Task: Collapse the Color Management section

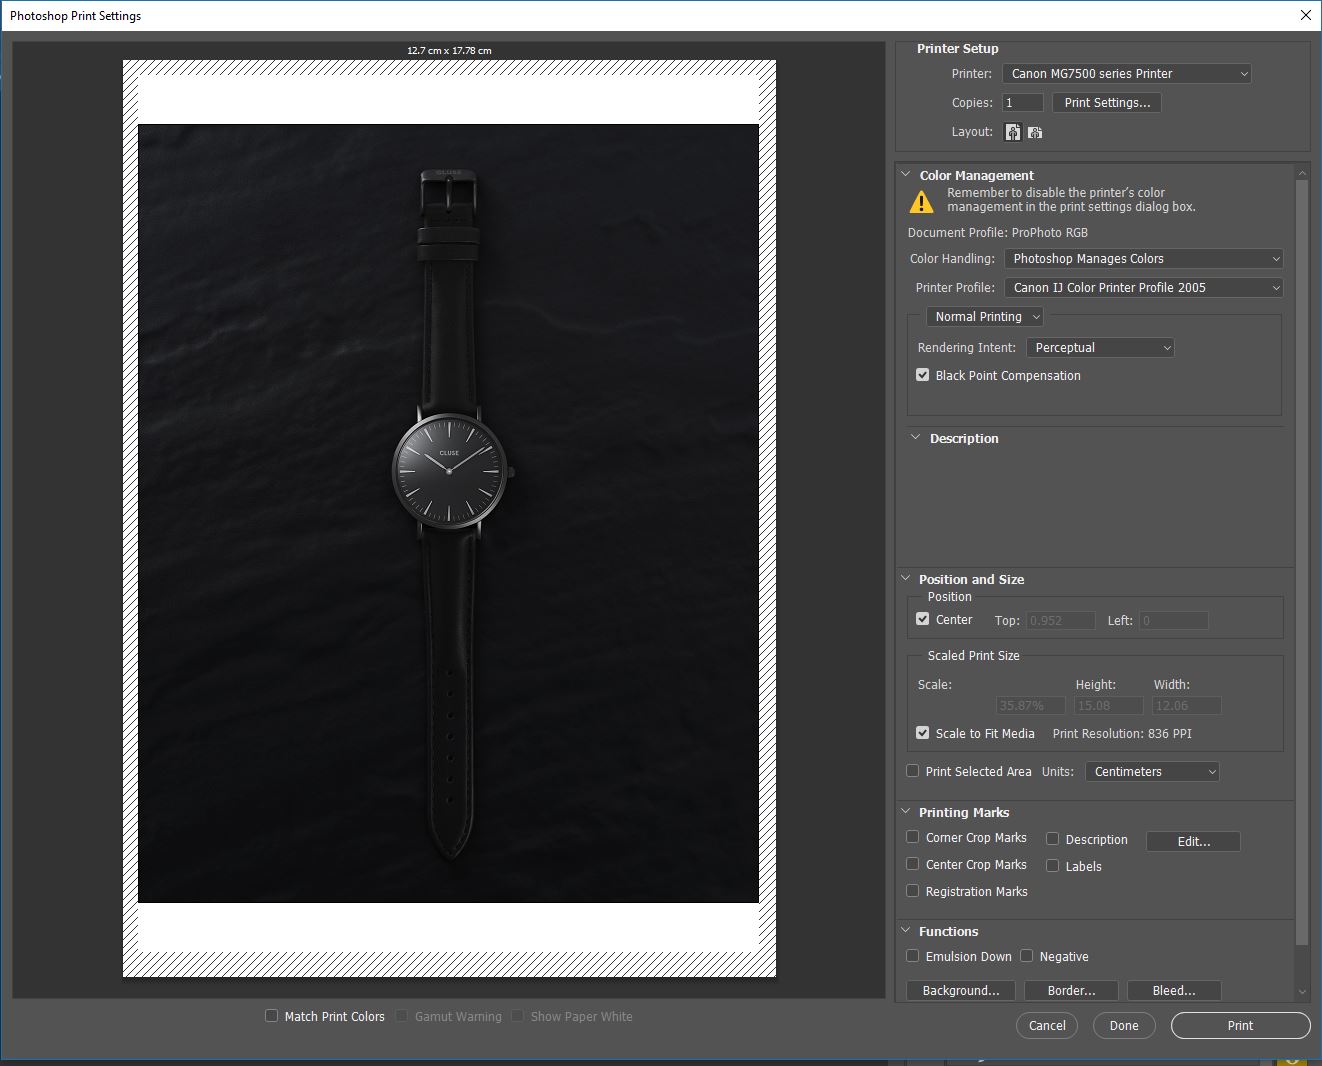Action: (x=906, y=175)
